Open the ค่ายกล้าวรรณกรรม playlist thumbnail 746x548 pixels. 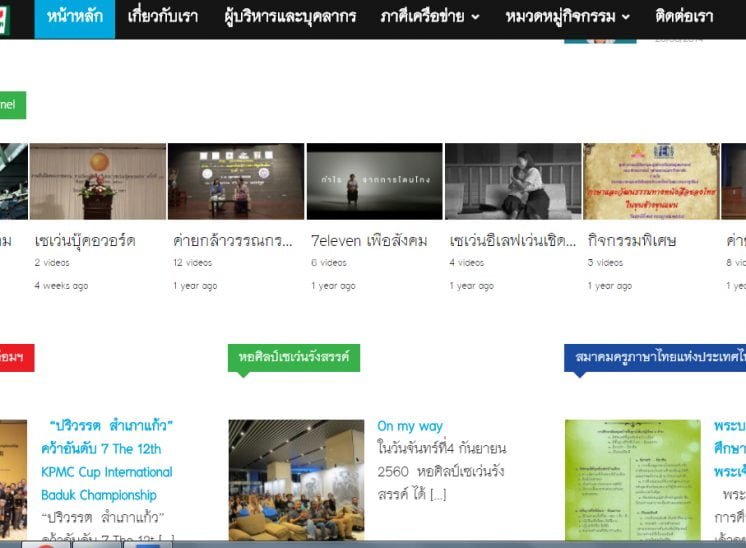(x=236, y=181)
